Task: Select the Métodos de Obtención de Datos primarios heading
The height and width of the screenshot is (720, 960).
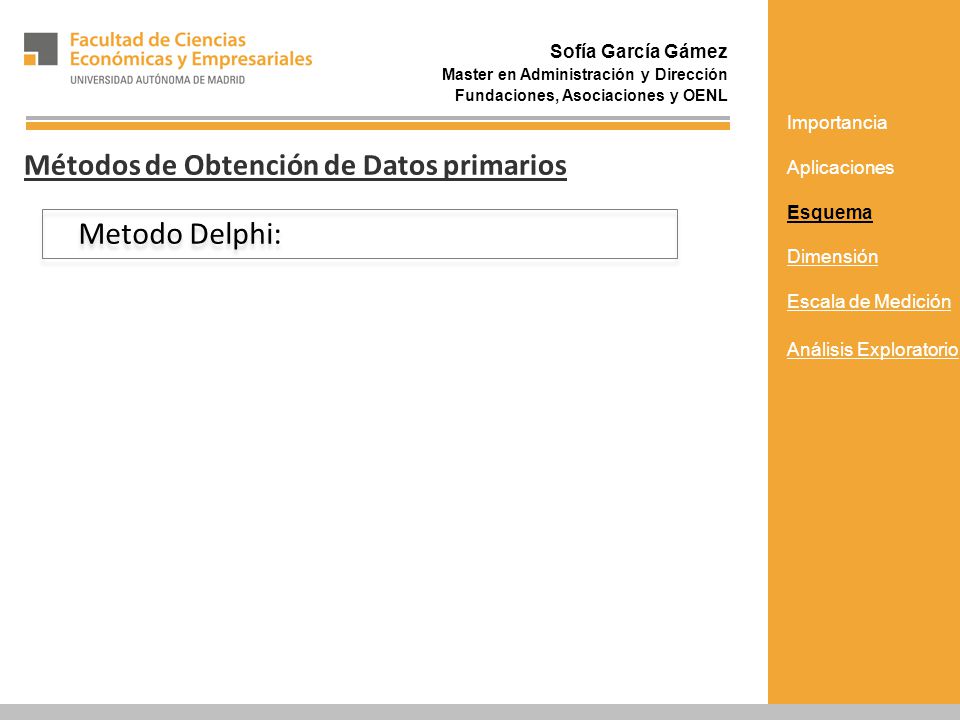Action: [x=295, y=165]
